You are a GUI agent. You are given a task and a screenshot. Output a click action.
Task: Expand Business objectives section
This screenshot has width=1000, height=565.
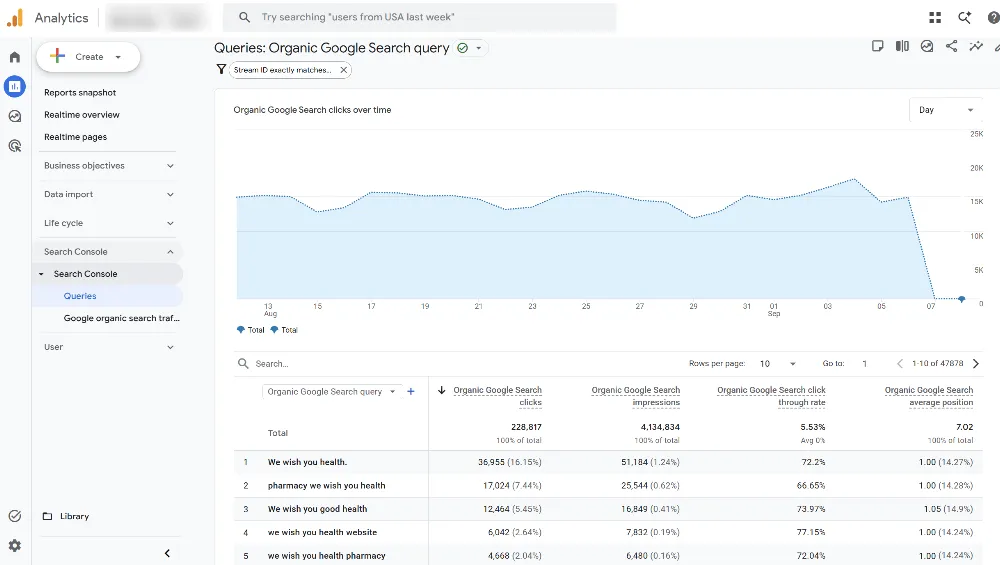pyautogui.click(x=108, y=166)
